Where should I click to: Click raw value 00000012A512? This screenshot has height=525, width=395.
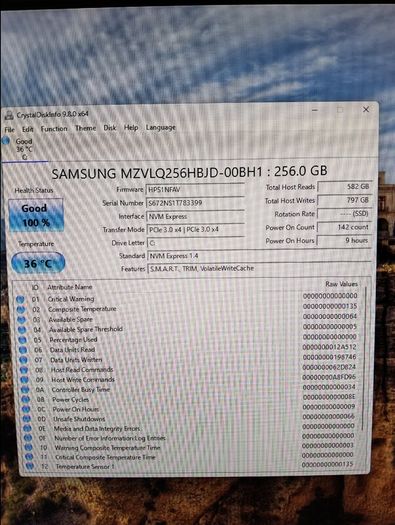(330, 347)
